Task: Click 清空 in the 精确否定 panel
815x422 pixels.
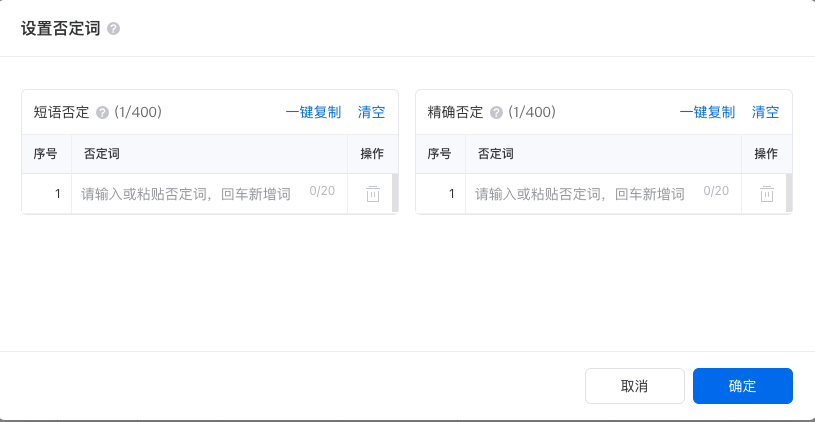Action: 765,112
